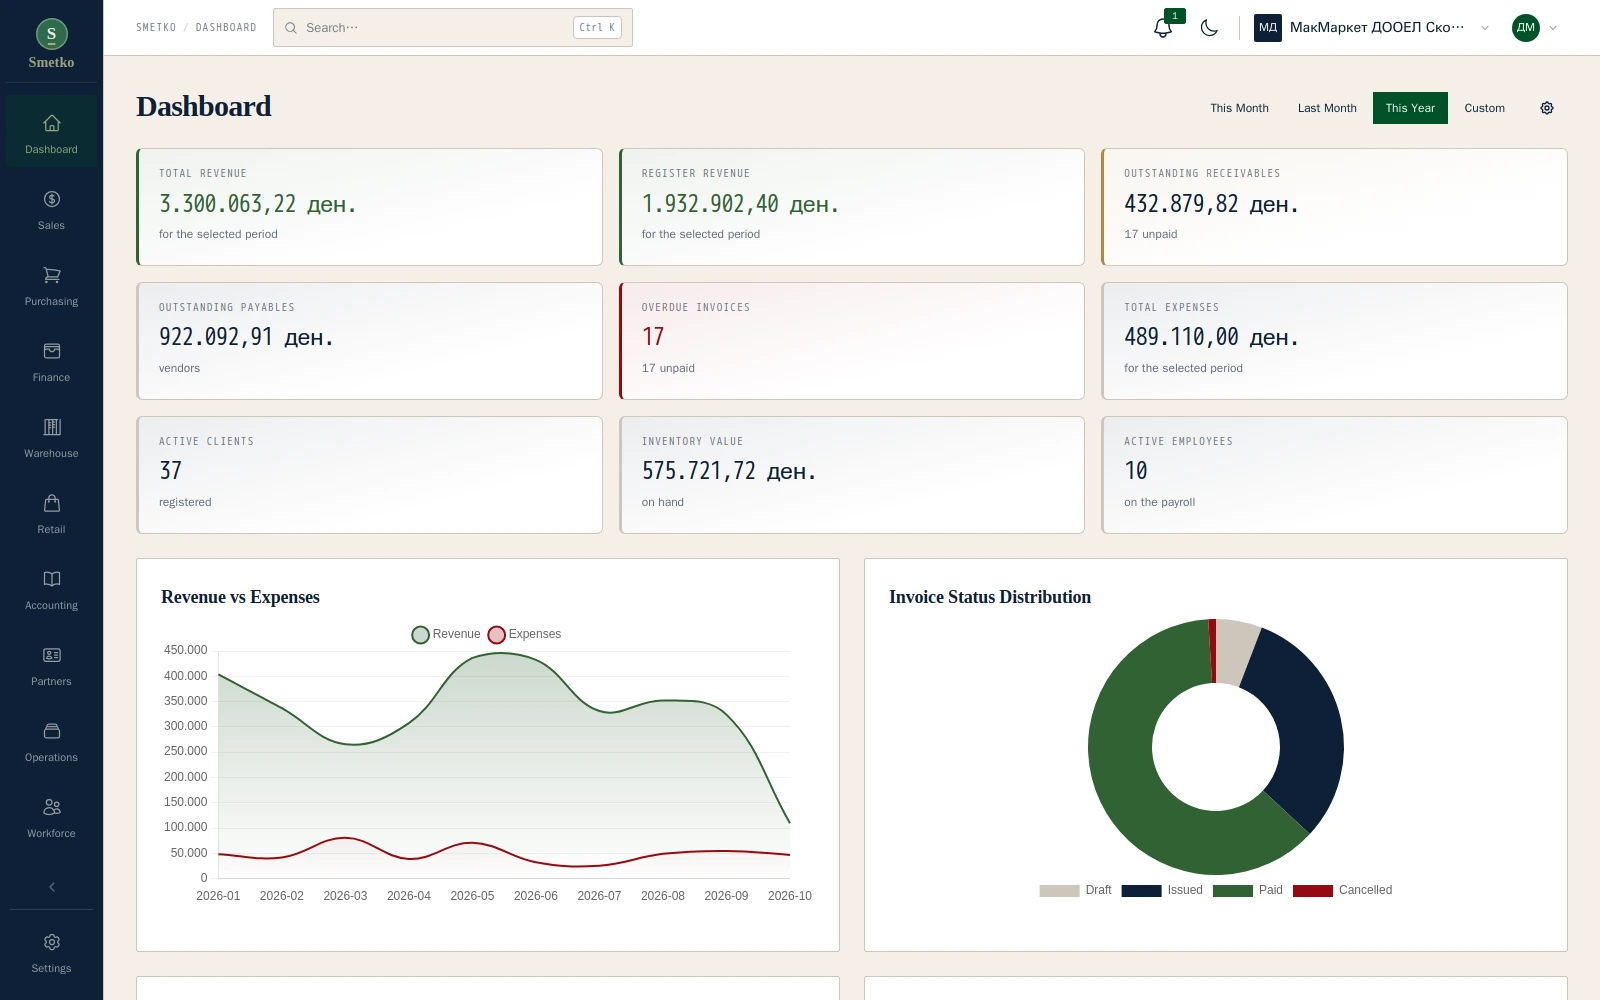Open the Sales dollar icon
The height and width of the screenshot is (1000, 1600).
[52, 199]
